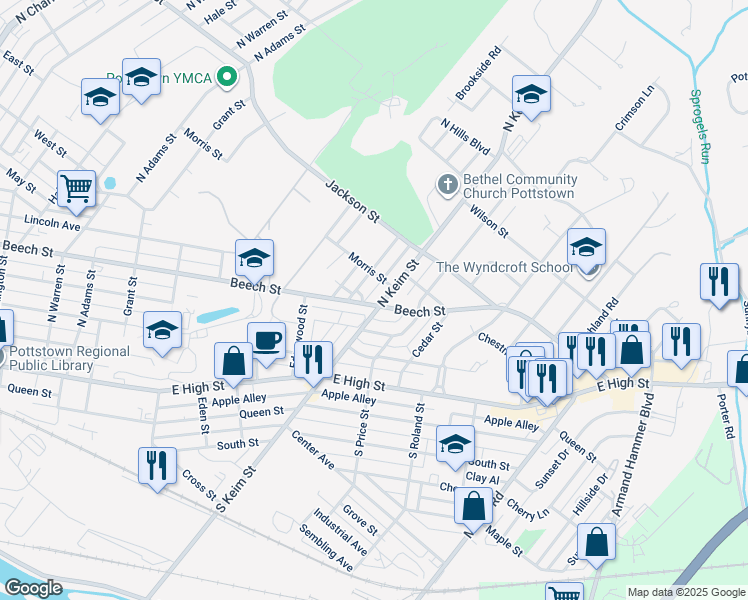Click the Maple St label
The image size is (748, 600).
point(504,541)
